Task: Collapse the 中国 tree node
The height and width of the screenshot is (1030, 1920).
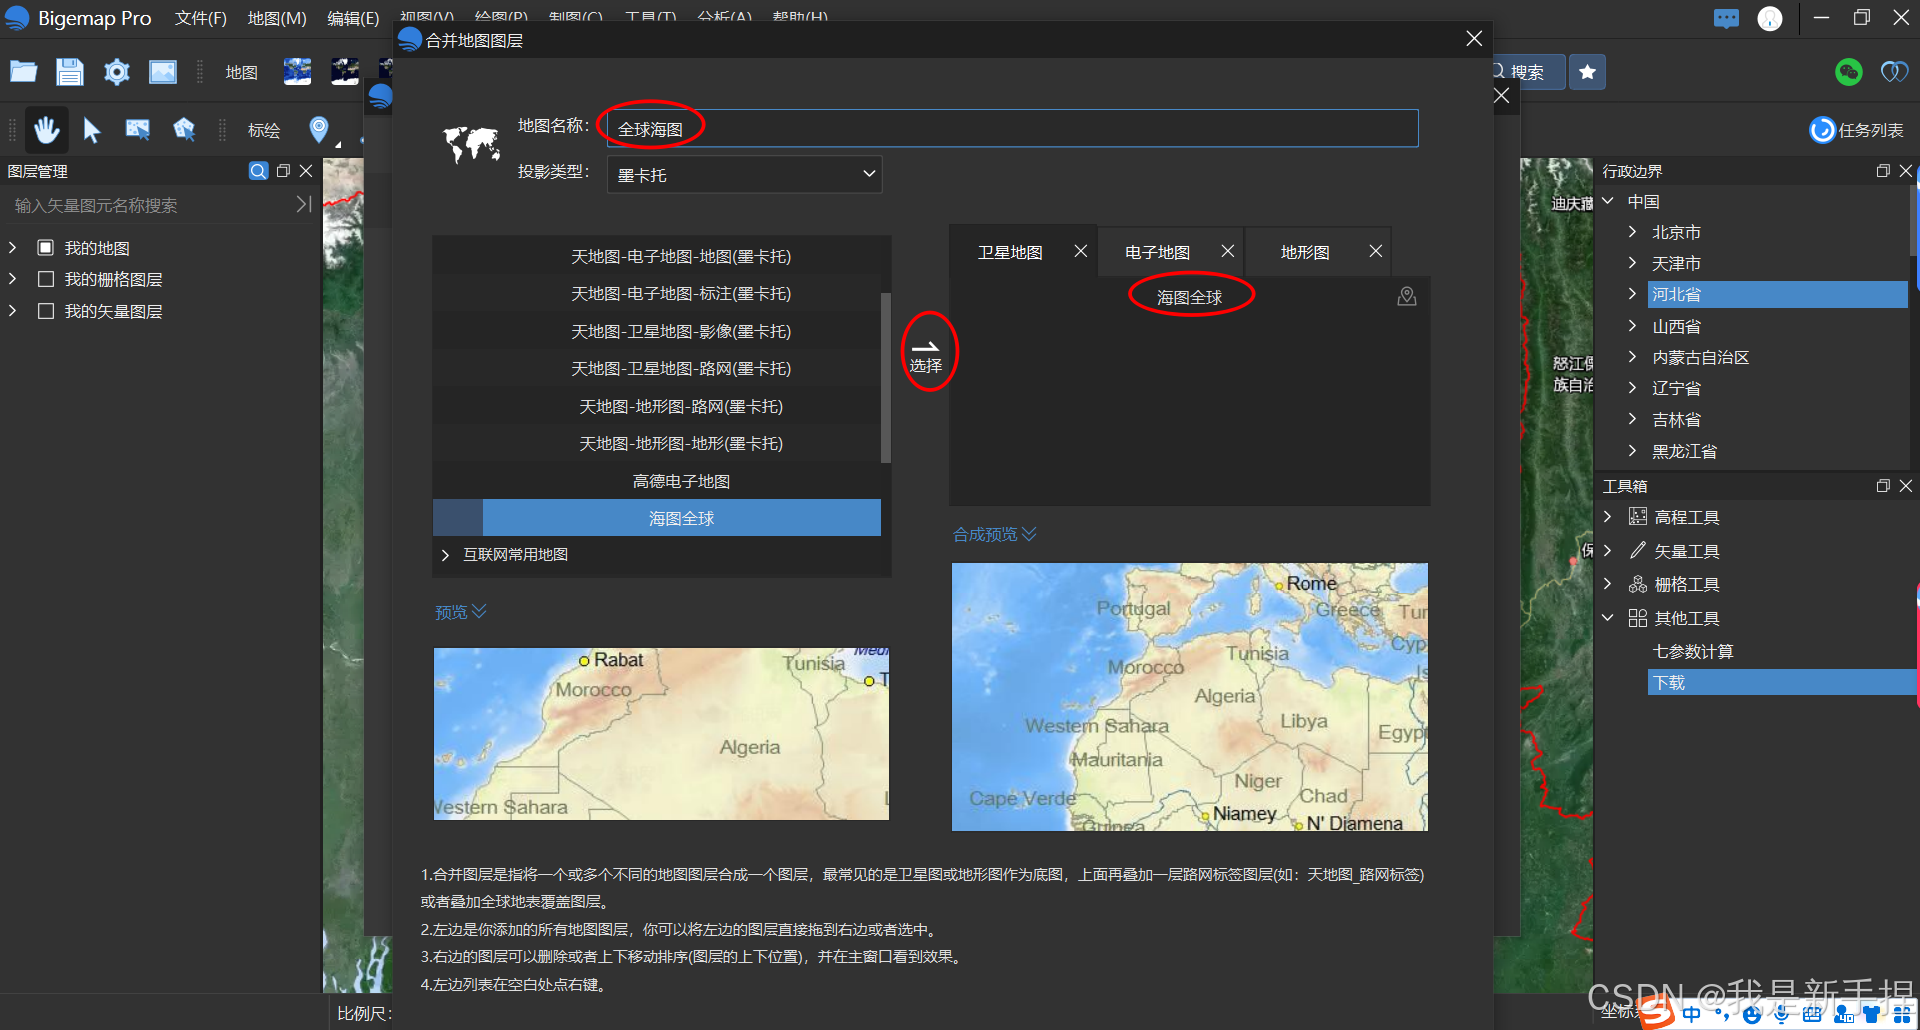Action: tap(1608, 201)
